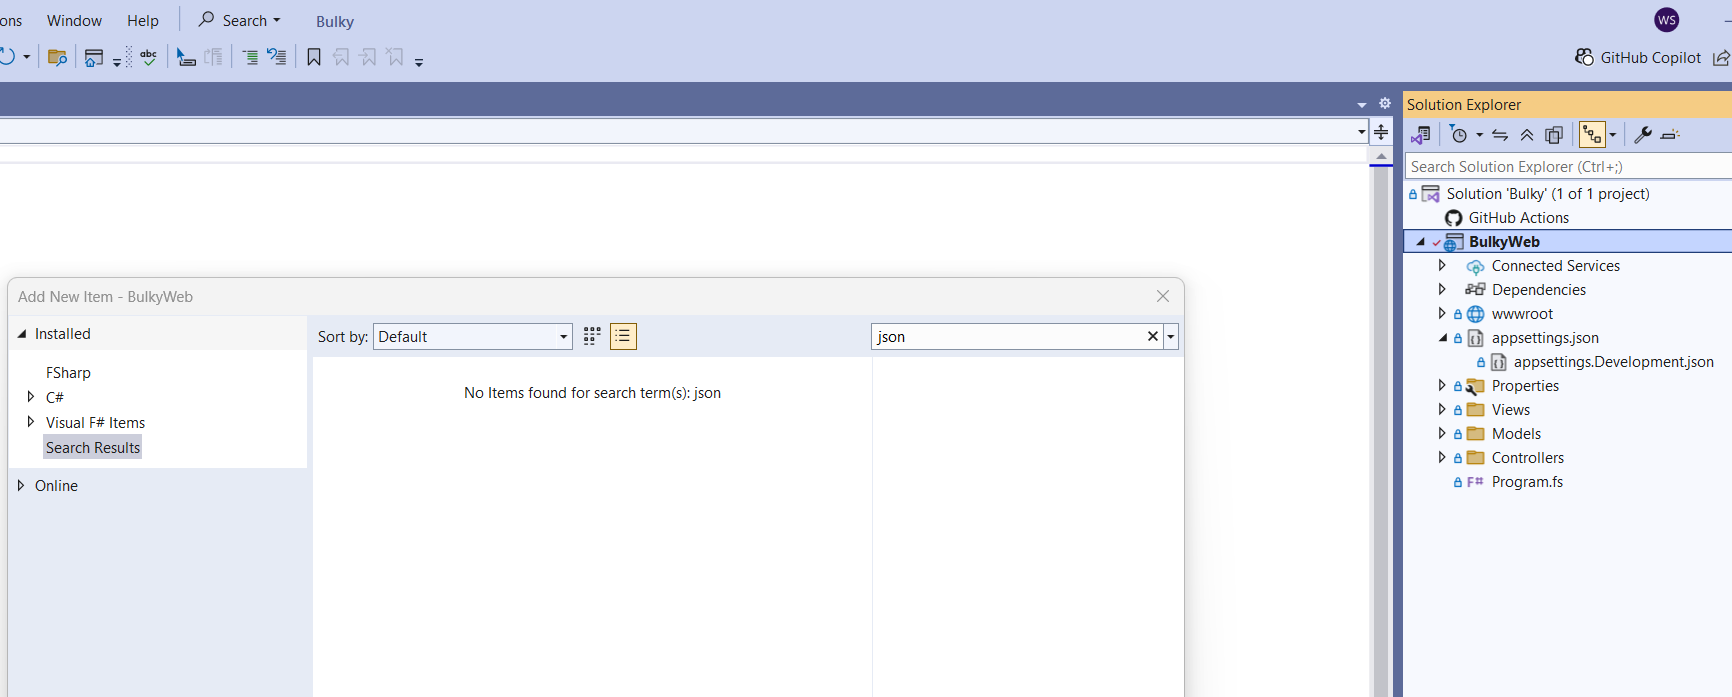Screen dimensions: 1732x697
Task: Open bookmark toolbar overflow options arrow
Action: click(419, 62)
